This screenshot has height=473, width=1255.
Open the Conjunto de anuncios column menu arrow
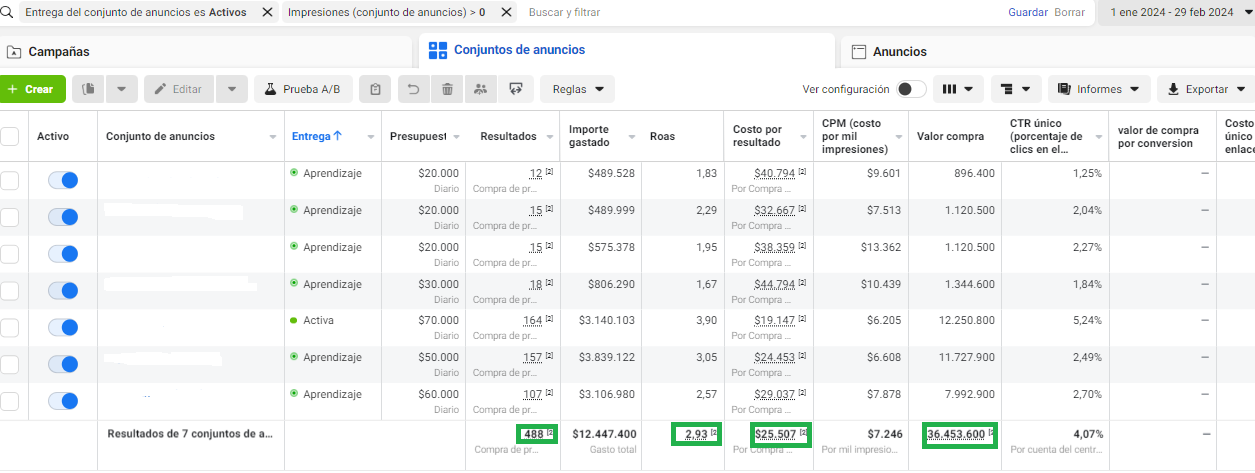click(x=274, y=137)
